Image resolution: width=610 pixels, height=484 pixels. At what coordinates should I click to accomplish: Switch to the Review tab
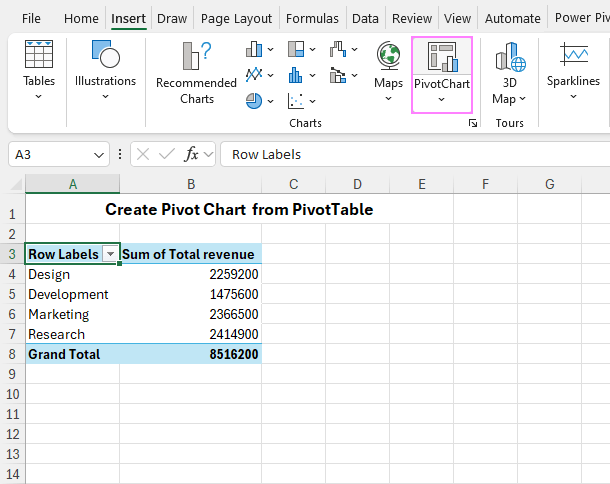click(x=412, y=18)
